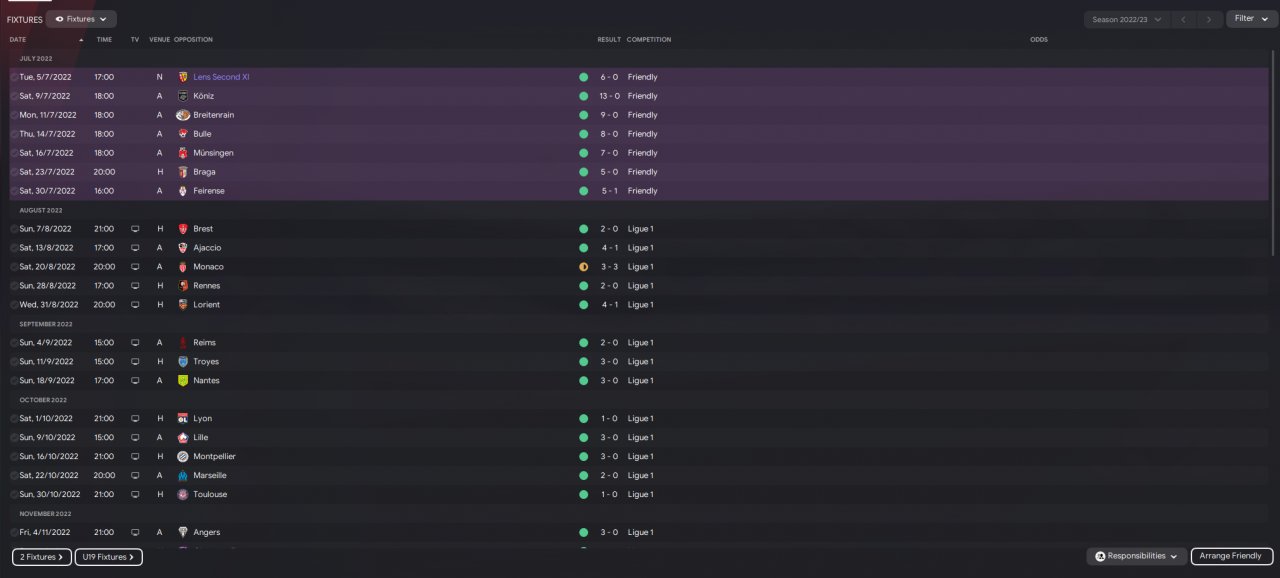This screenshot has height=578, width=1280.
Task: Toggle selection circle for 5/7/2022 fixture
Action: [14, 77]
